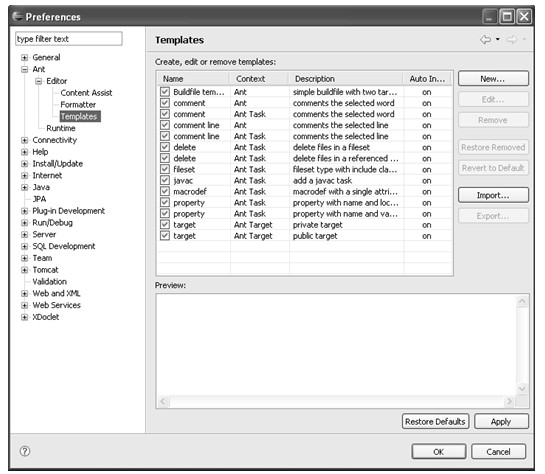Toggle checkbox for 'delete files in a fileset'
Screen dimensions: 545x474
tap(165, 147)
